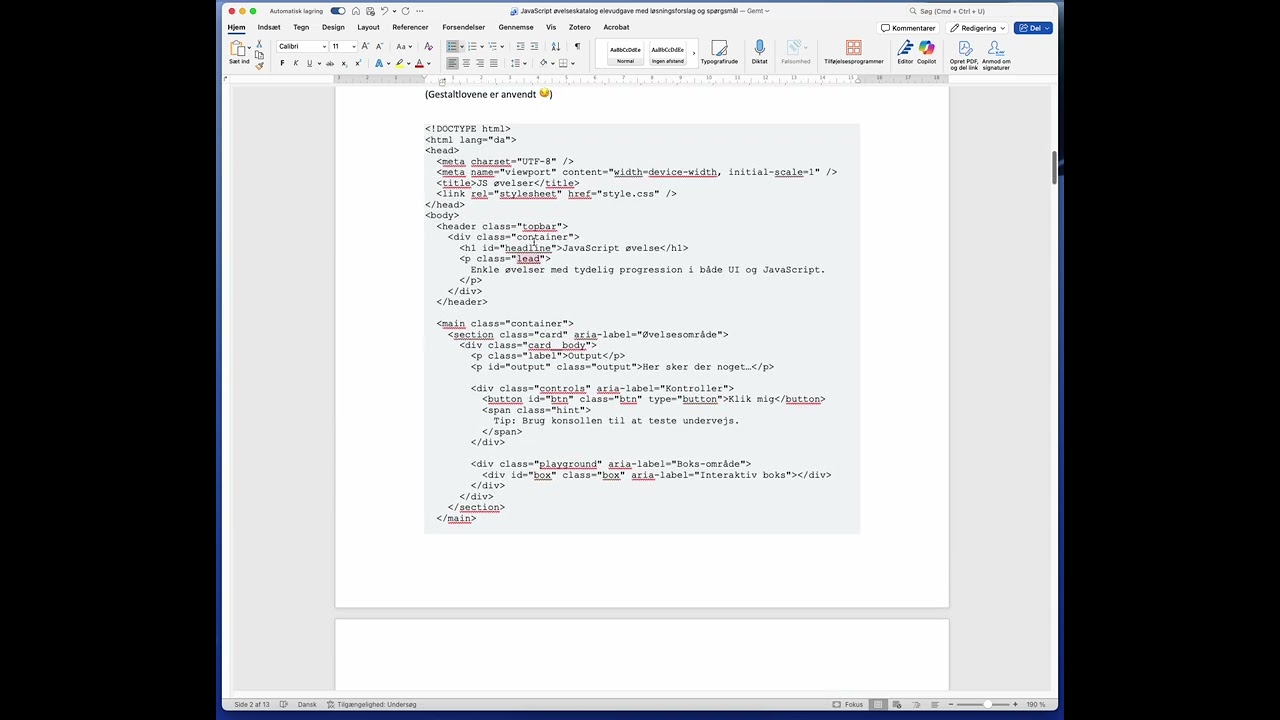Open the Indsæt tab
The width and height of the screenshot is (1280, 720).
point(269,27)
